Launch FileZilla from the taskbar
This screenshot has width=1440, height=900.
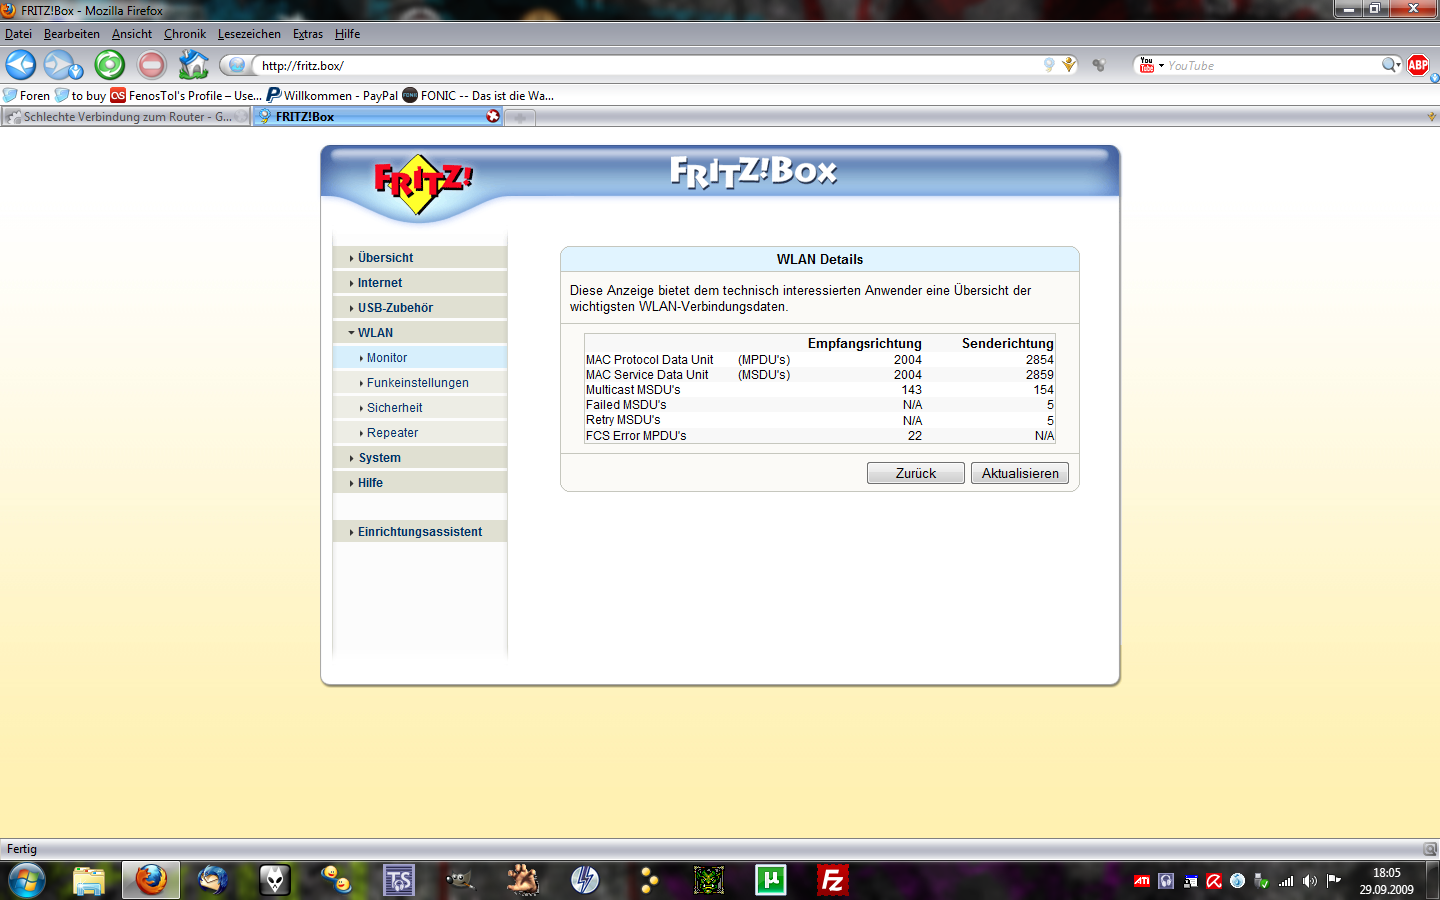[832, 880]
